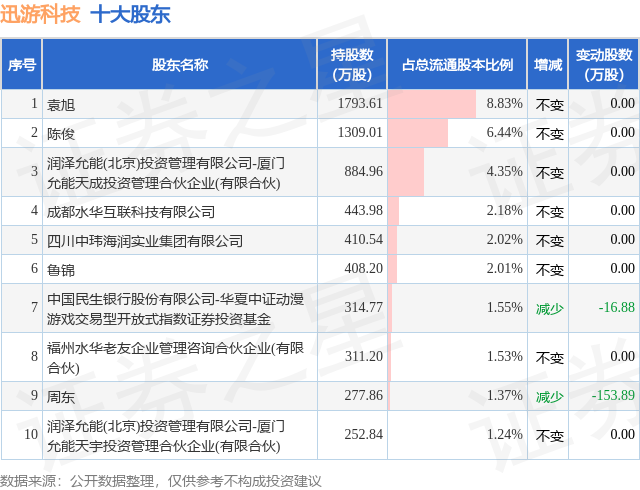
Task: Click the change value -153.89
Action: [613, 395]
